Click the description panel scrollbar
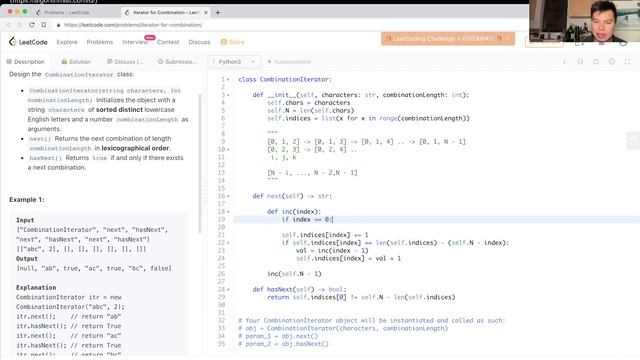The image size is (640, 360). tap(200, 163)
